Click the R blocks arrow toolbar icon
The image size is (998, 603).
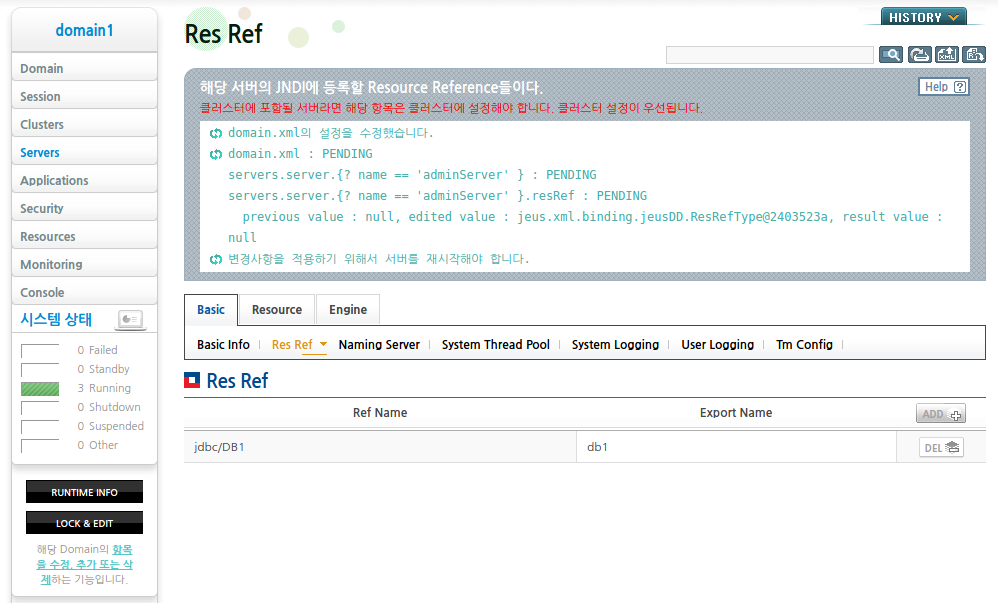[x=974, y=55]
